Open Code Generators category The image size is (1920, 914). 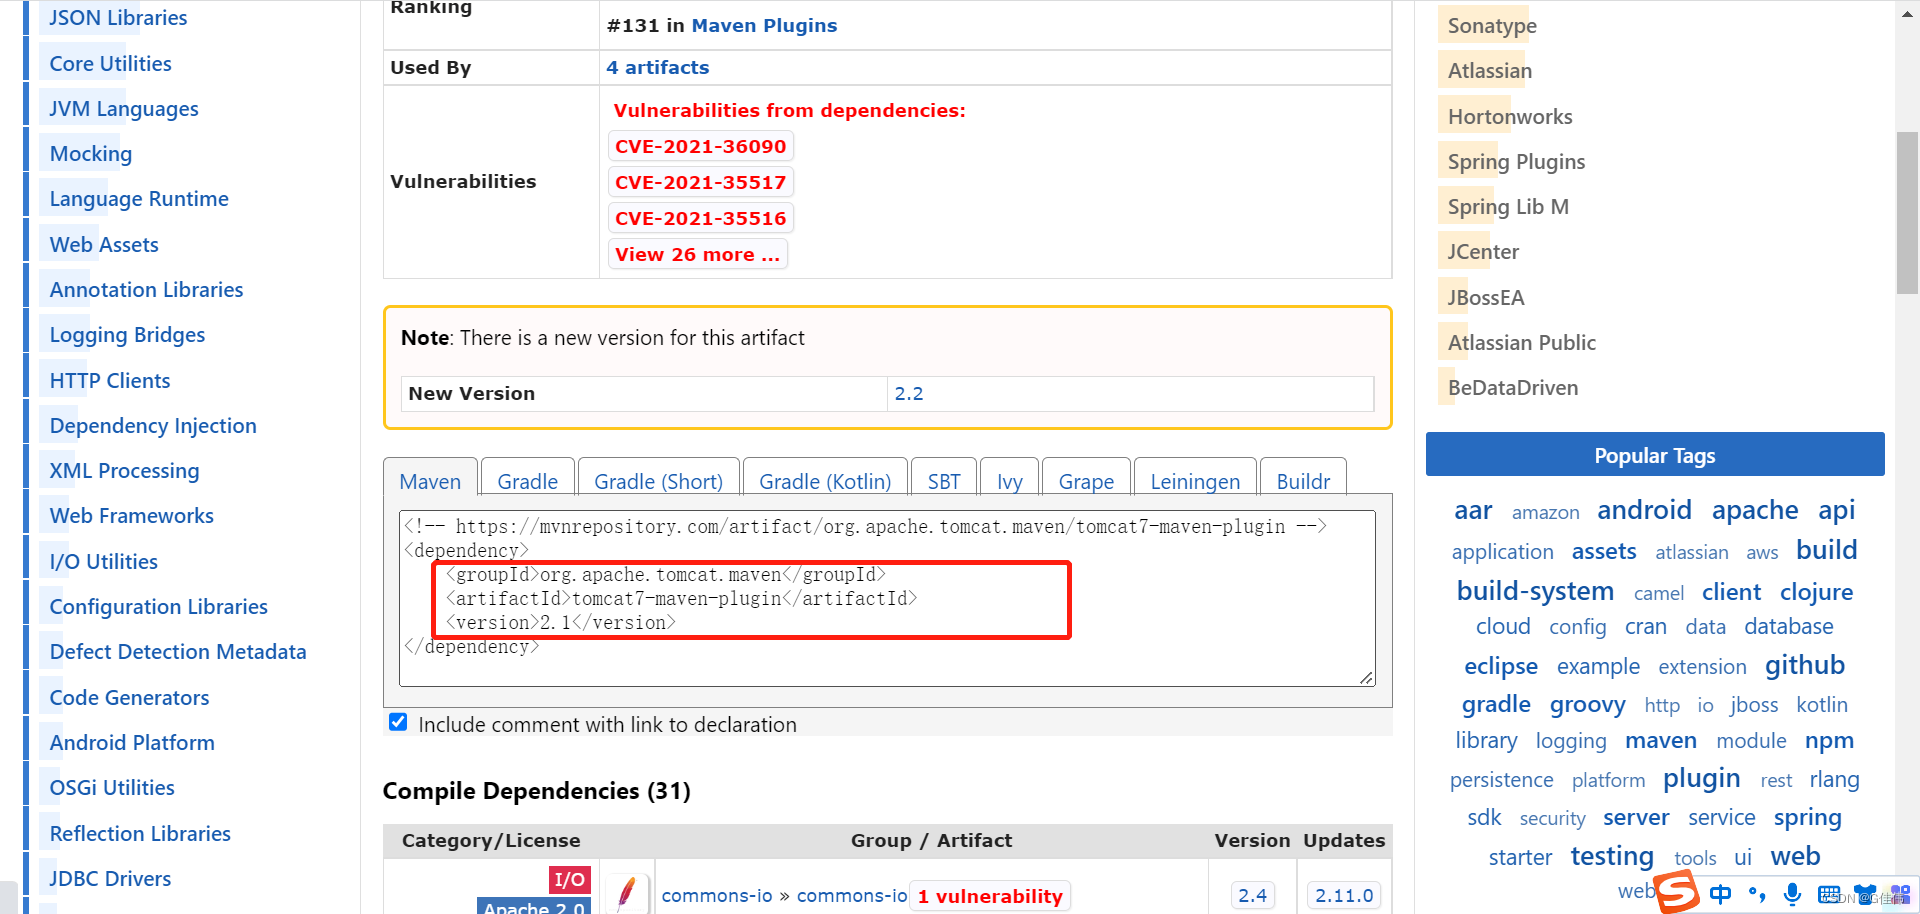coord(129,697)
